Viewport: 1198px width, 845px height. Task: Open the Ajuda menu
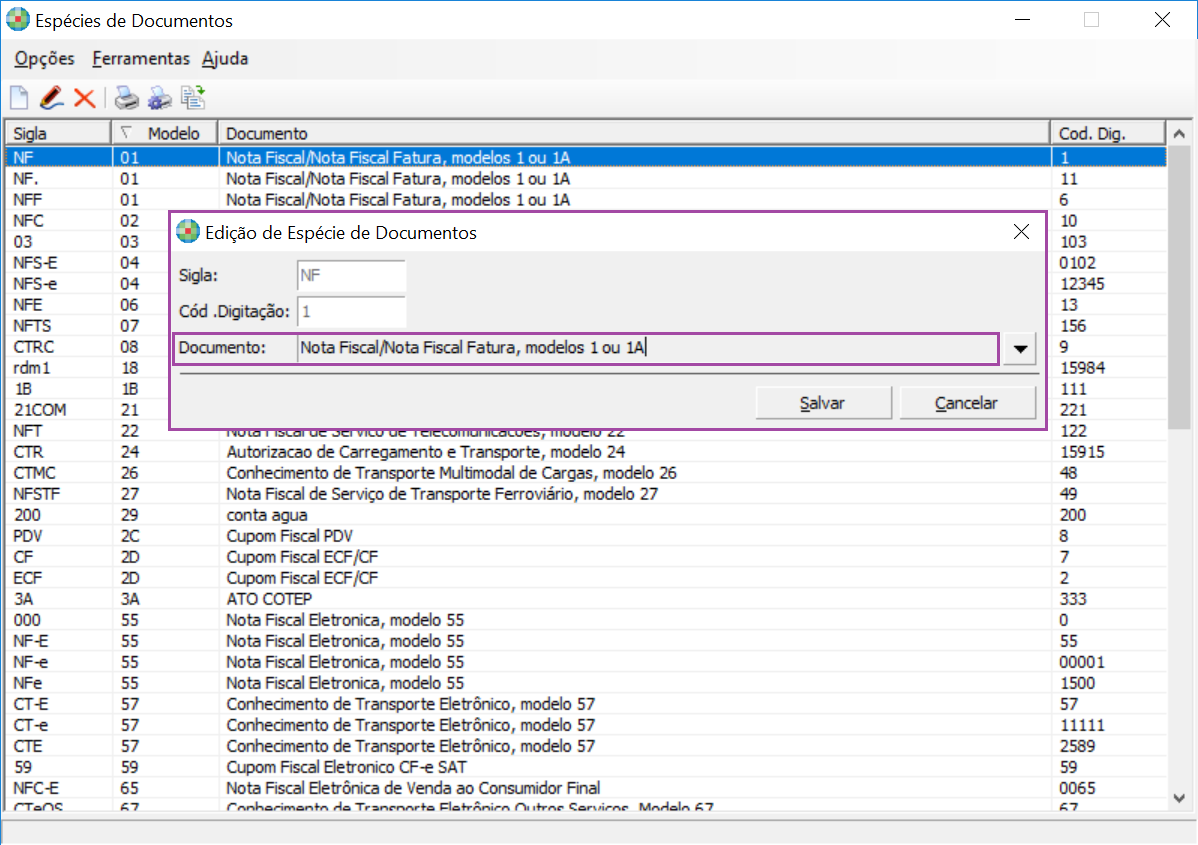[x=225, y=59]
